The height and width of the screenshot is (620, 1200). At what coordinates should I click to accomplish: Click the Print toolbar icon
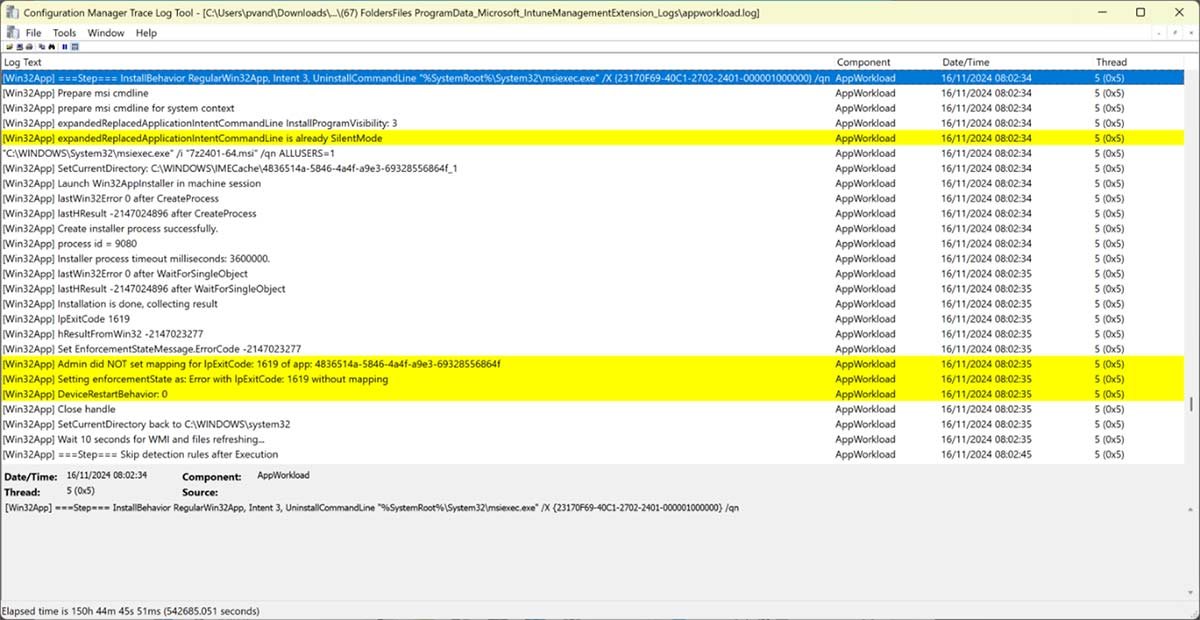(x=29, y=46)
